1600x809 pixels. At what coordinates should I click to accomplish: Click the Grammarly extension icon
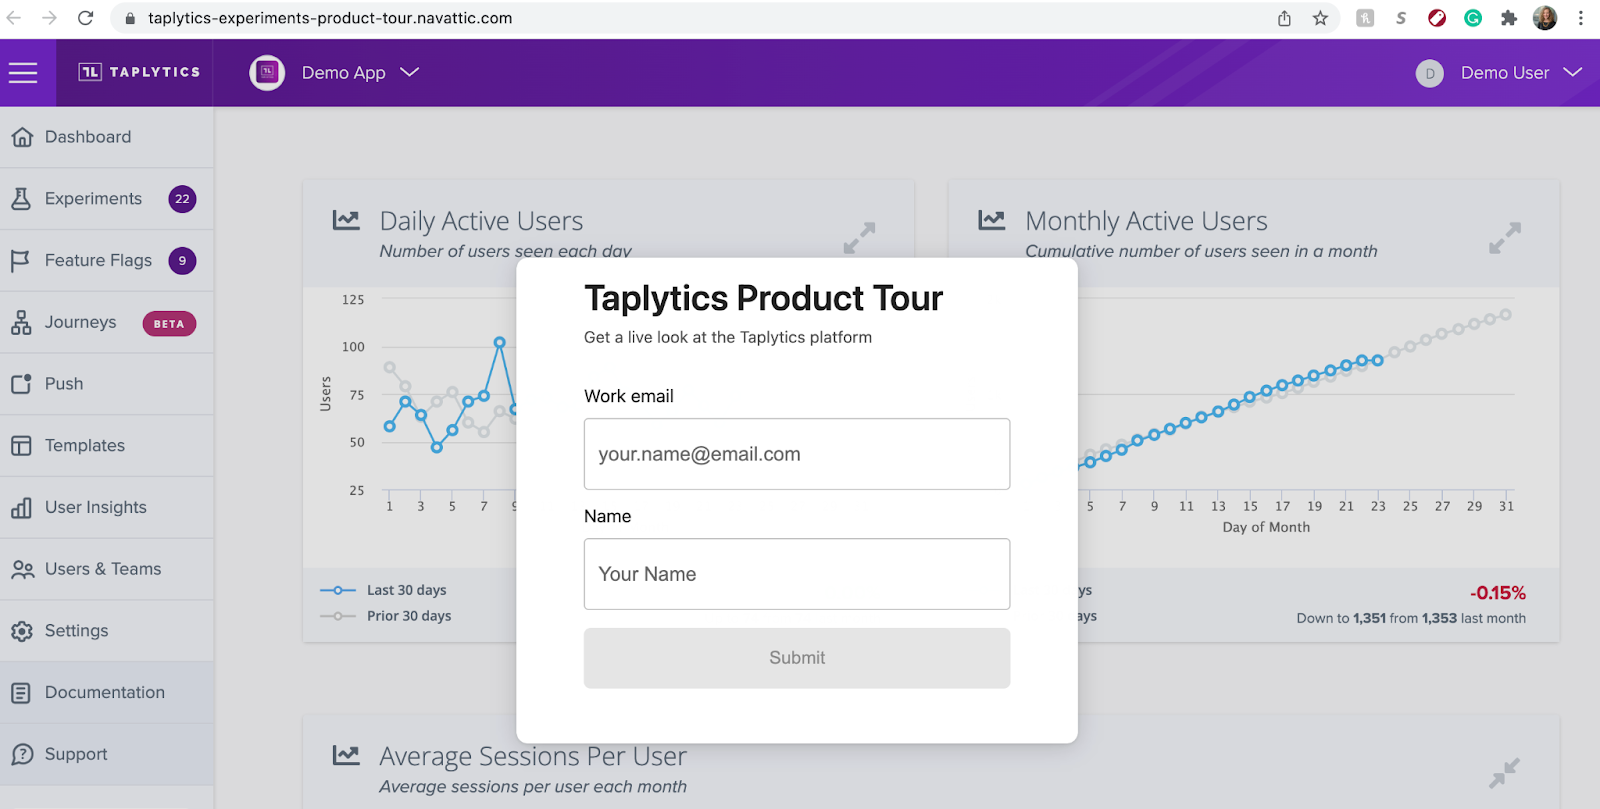point(1473,18)
